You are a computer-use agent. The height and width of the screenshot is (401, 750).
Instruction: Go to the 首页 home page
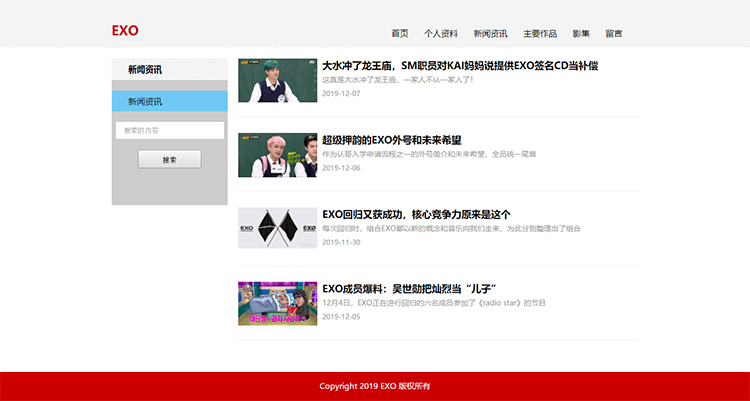tap(400, 33)
